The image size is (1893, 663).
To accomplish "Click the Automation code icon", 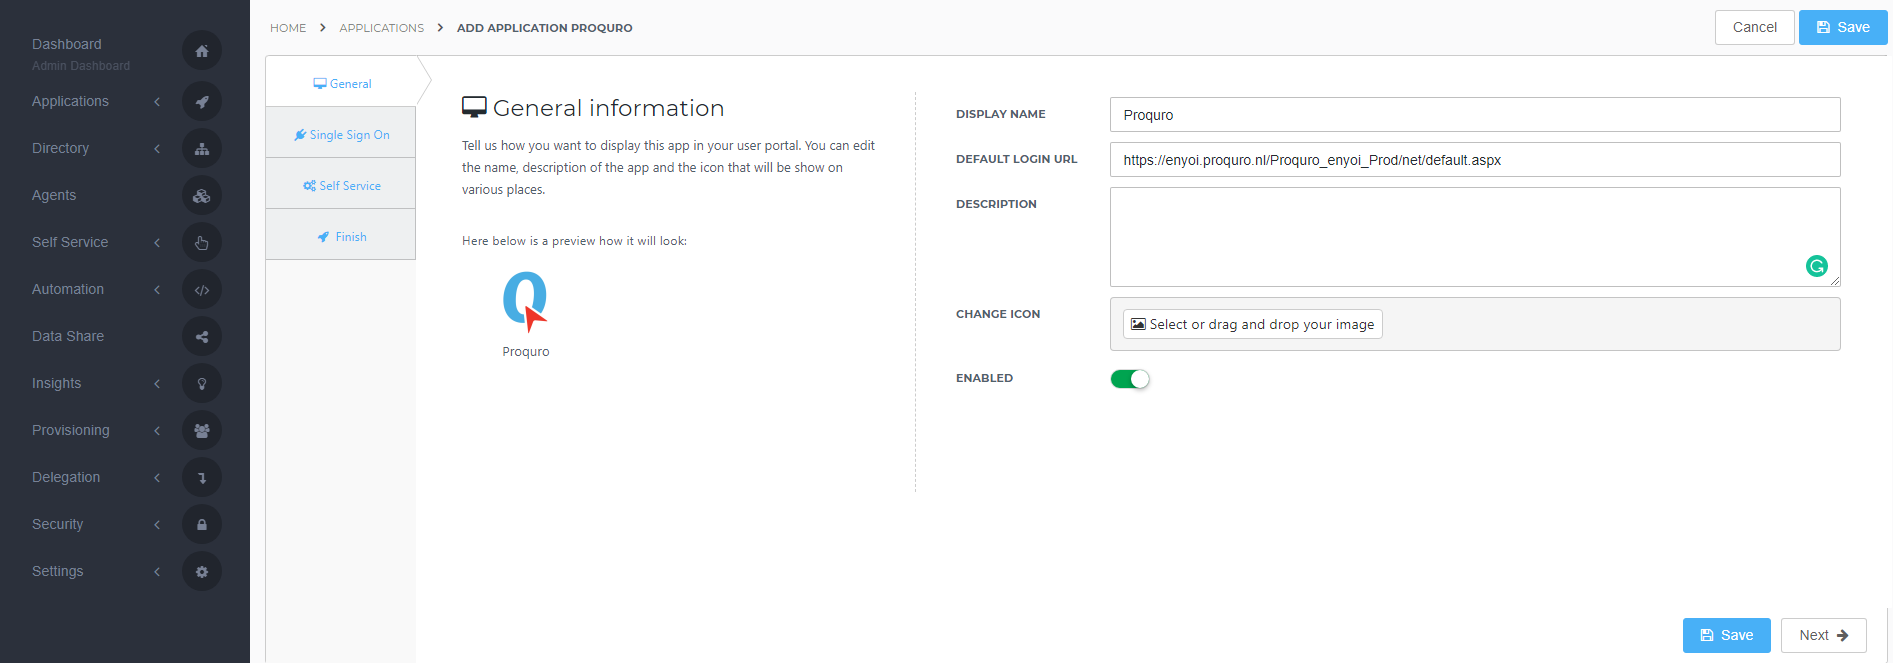I will [x=202, y=289].
